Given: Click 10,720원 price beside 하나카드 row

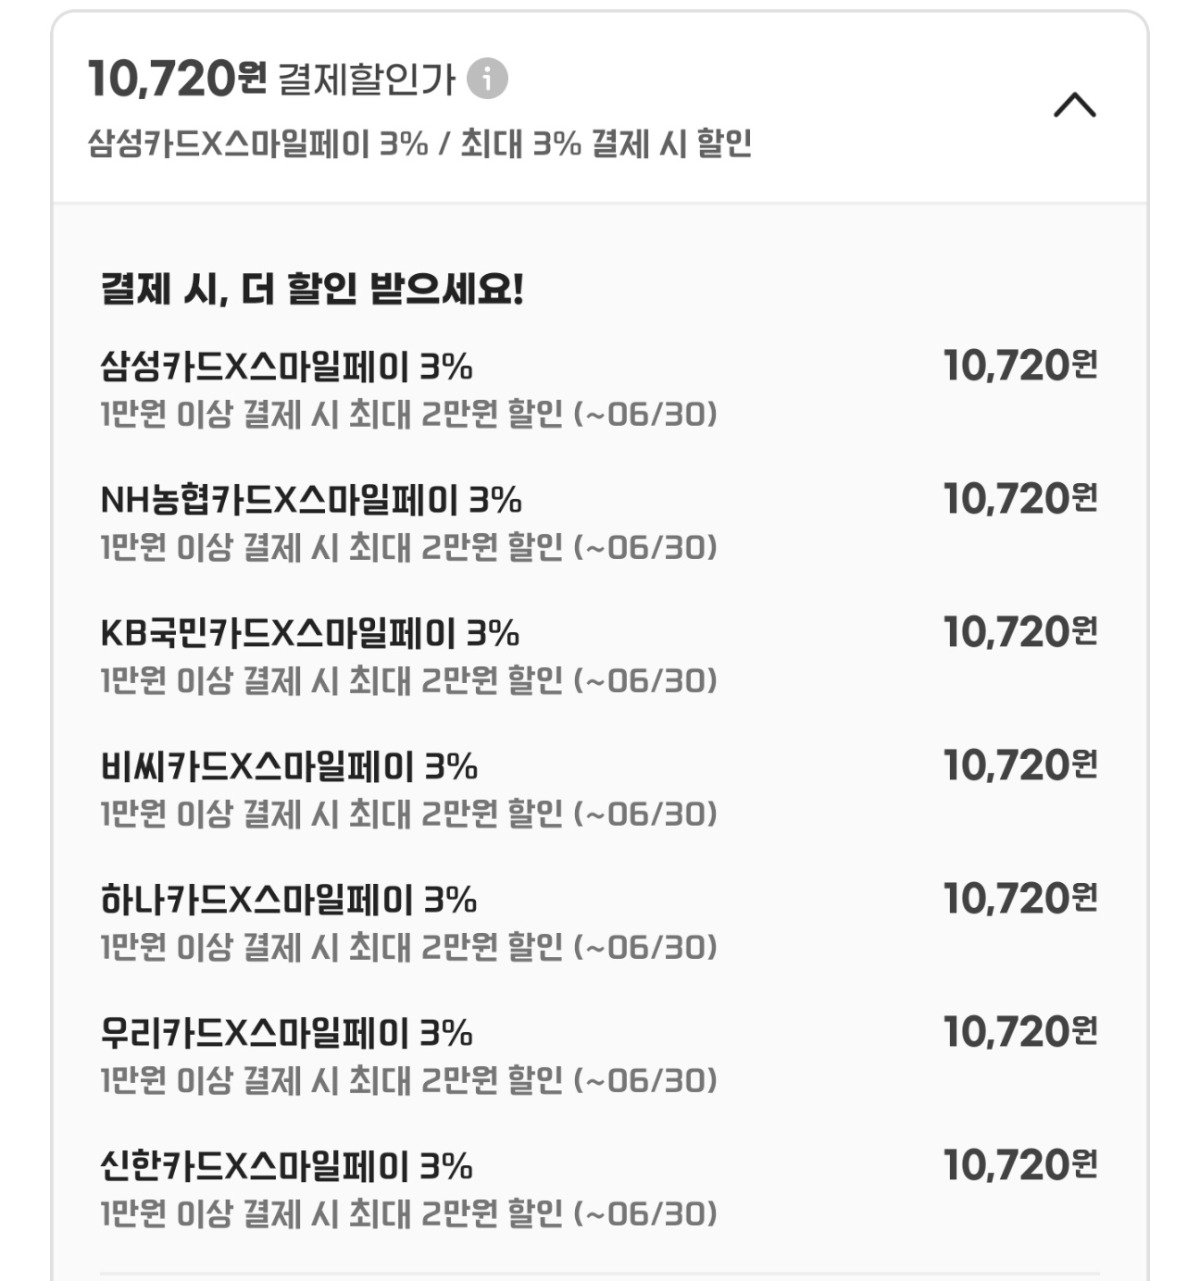Looking at the screenshot, I should (1020, 898).
